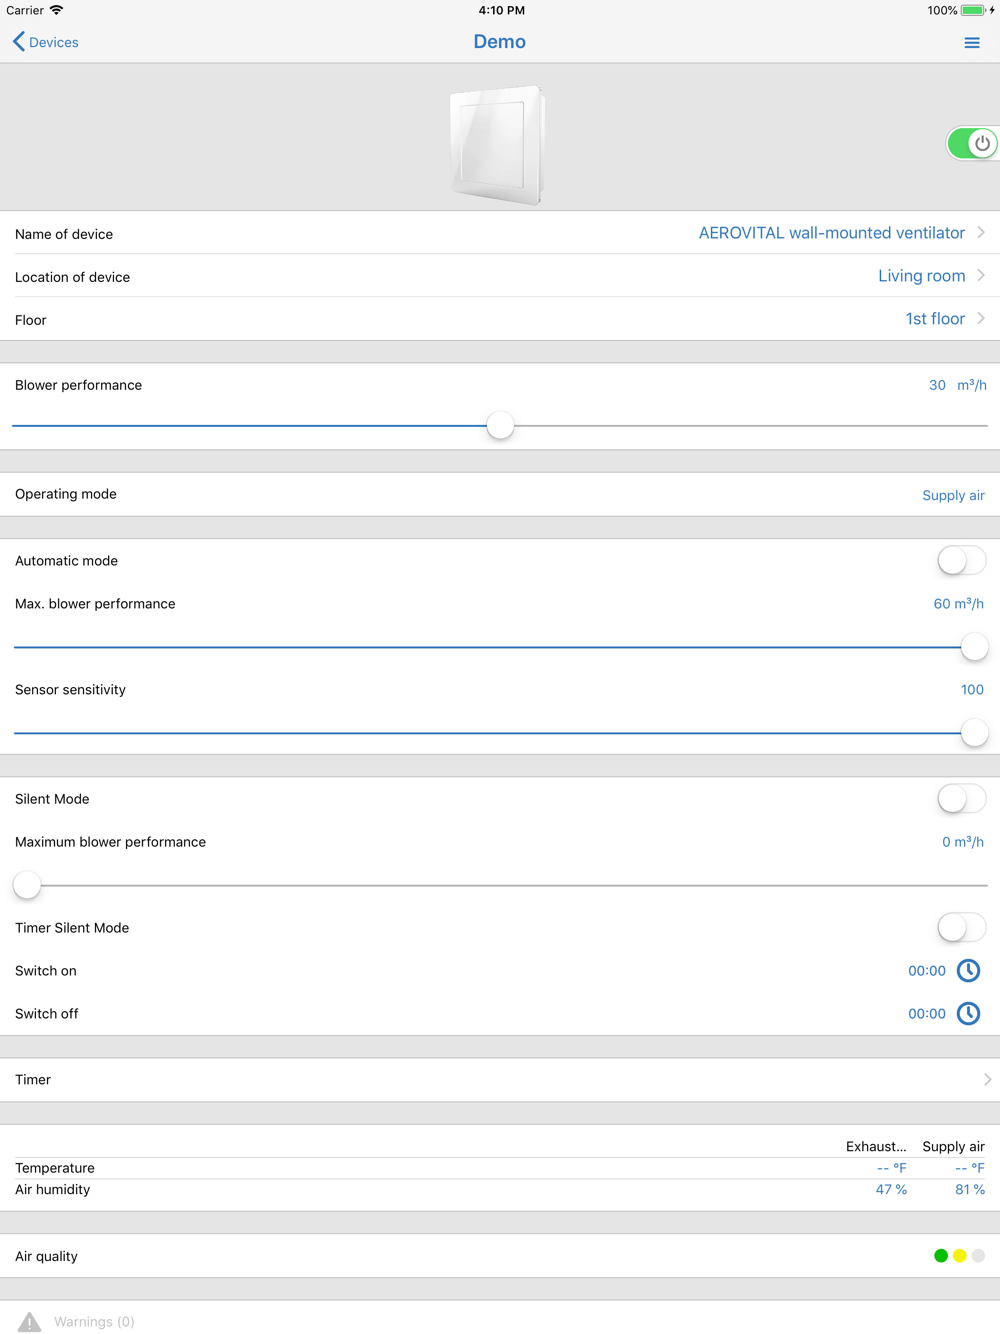Click the ventilator device image
Screen dimensions: 1000x1334
498,144
